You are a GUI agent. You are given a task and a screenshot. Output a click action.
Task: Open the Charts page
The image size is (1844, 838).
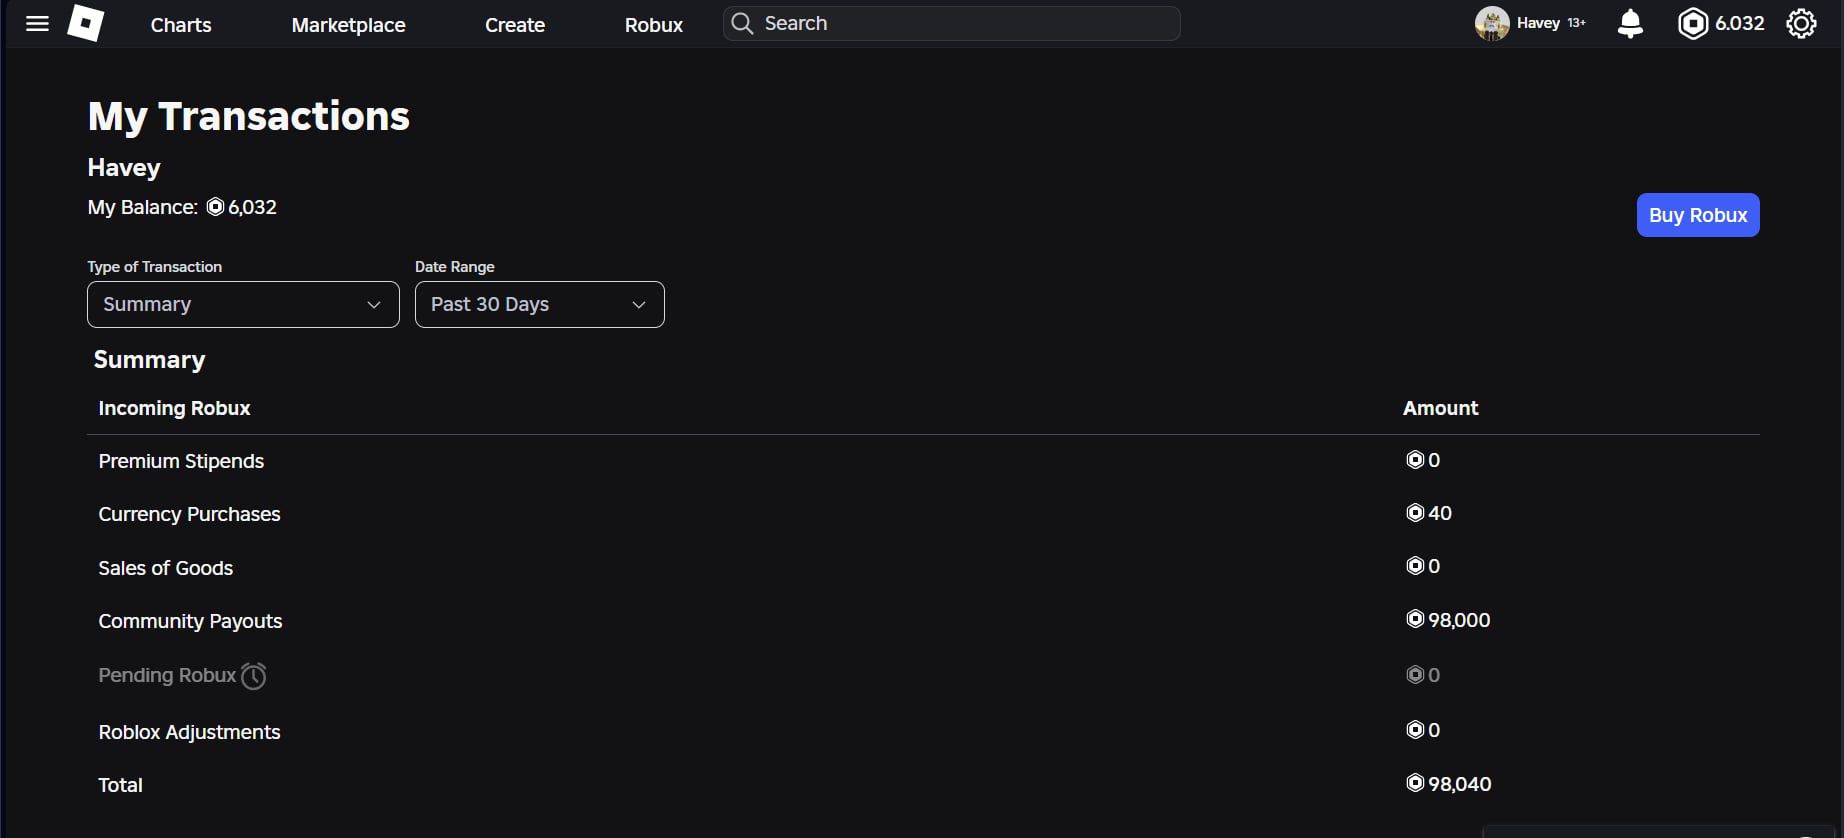[x=181, y=25]
